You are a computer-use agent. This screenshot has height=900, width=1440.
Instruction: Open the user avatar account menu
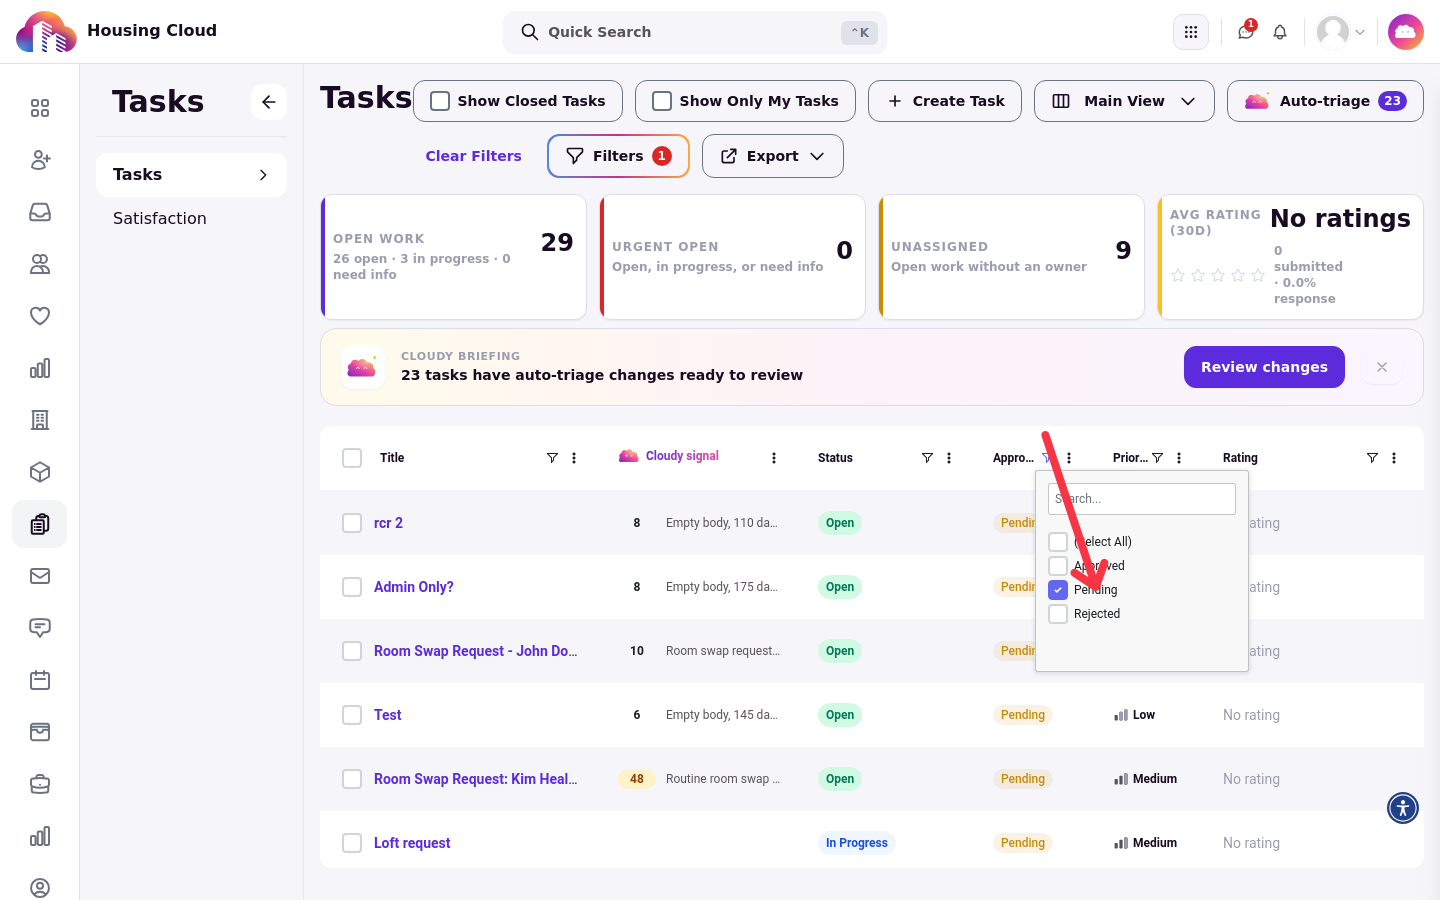coord(1341,32)
